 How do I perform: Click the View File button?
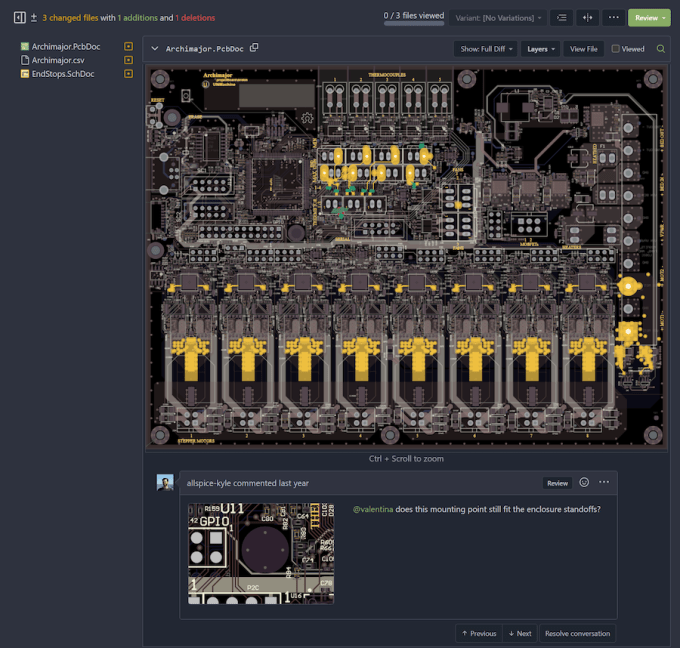pos(584,48)
